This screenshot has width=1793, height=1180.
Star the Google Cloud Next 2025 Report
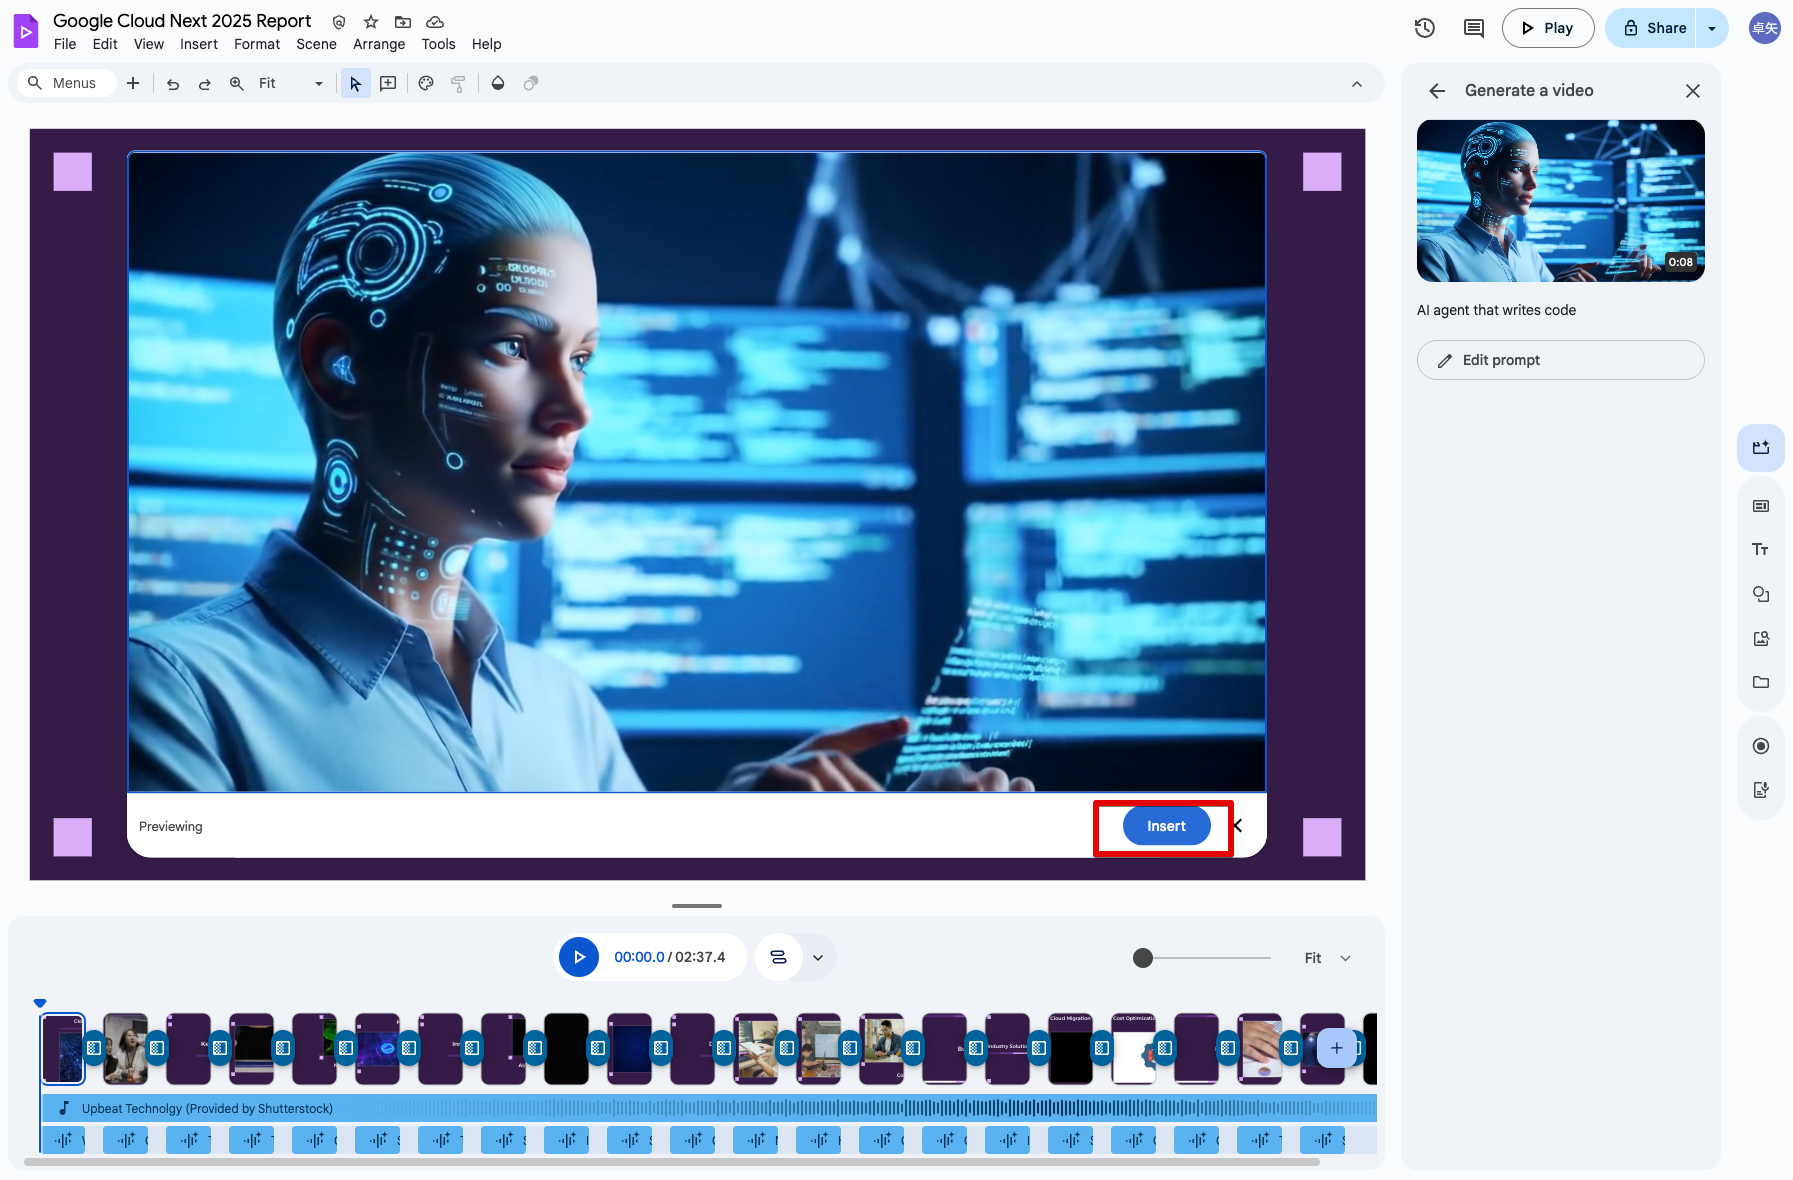pyautogui.click(x=371, y=22)
